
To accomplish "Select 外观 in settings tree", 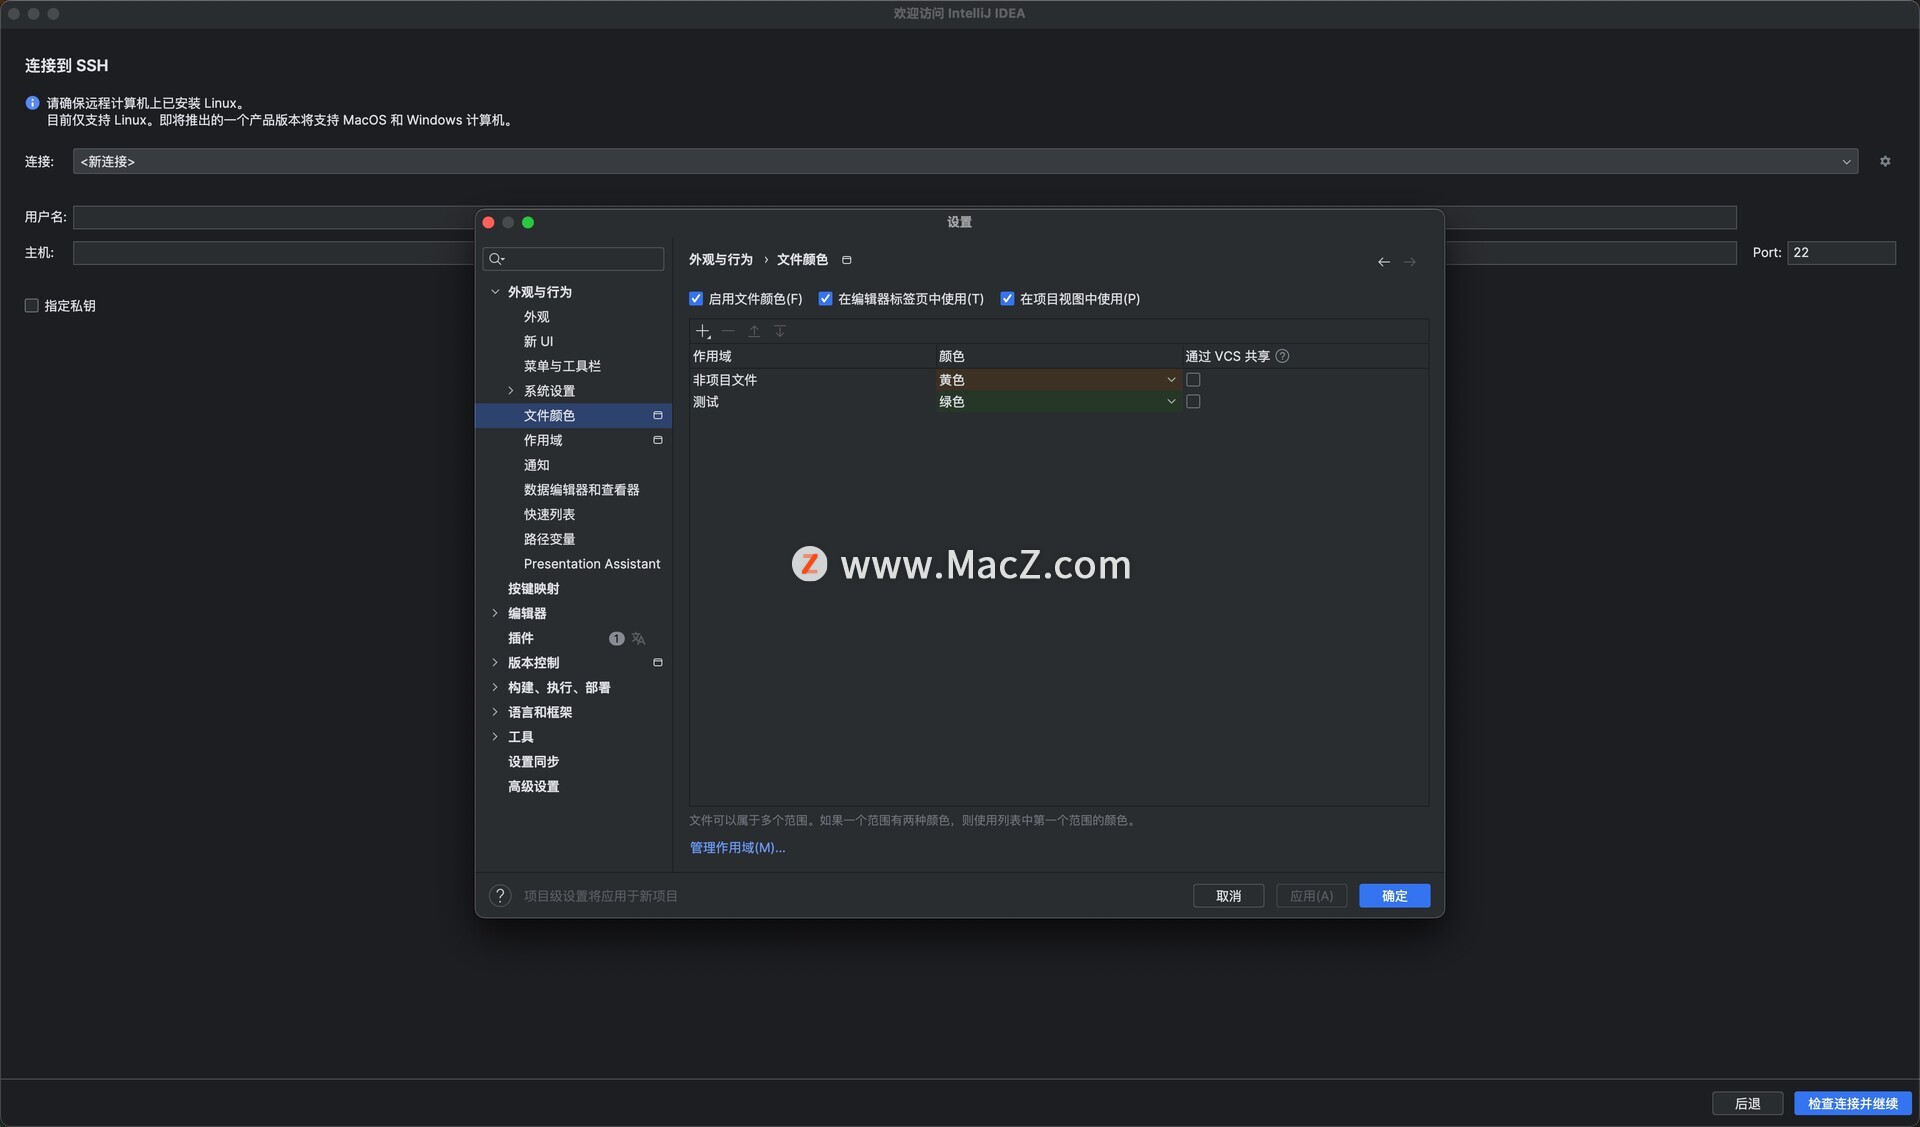I will [x=536, y=317].
